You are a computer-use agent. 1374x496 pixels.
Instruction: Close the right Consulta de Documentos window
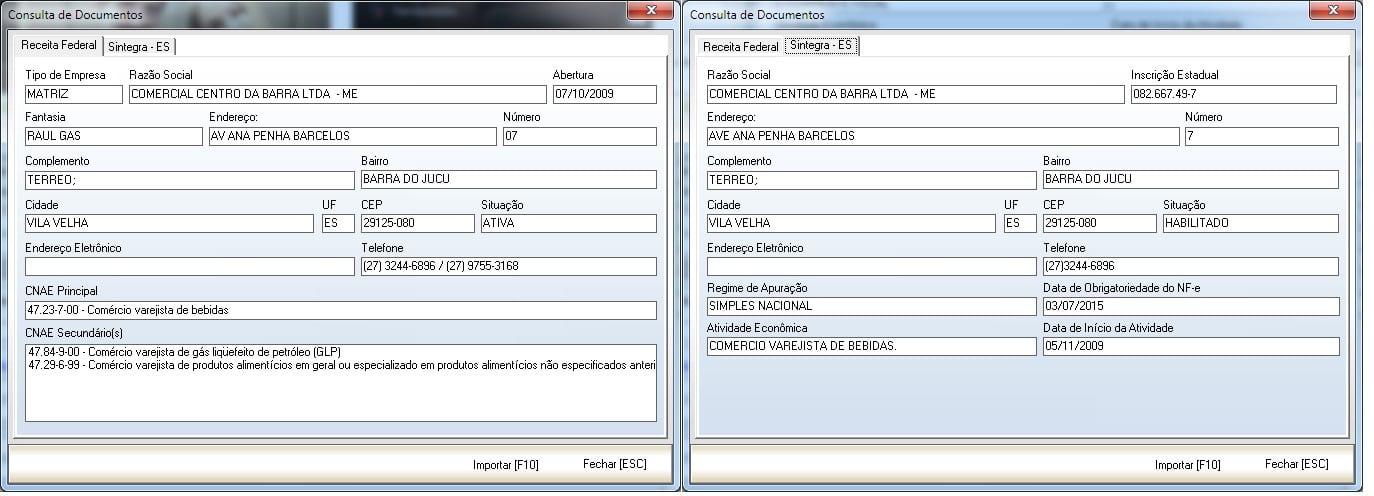[x=1334, y=9]
